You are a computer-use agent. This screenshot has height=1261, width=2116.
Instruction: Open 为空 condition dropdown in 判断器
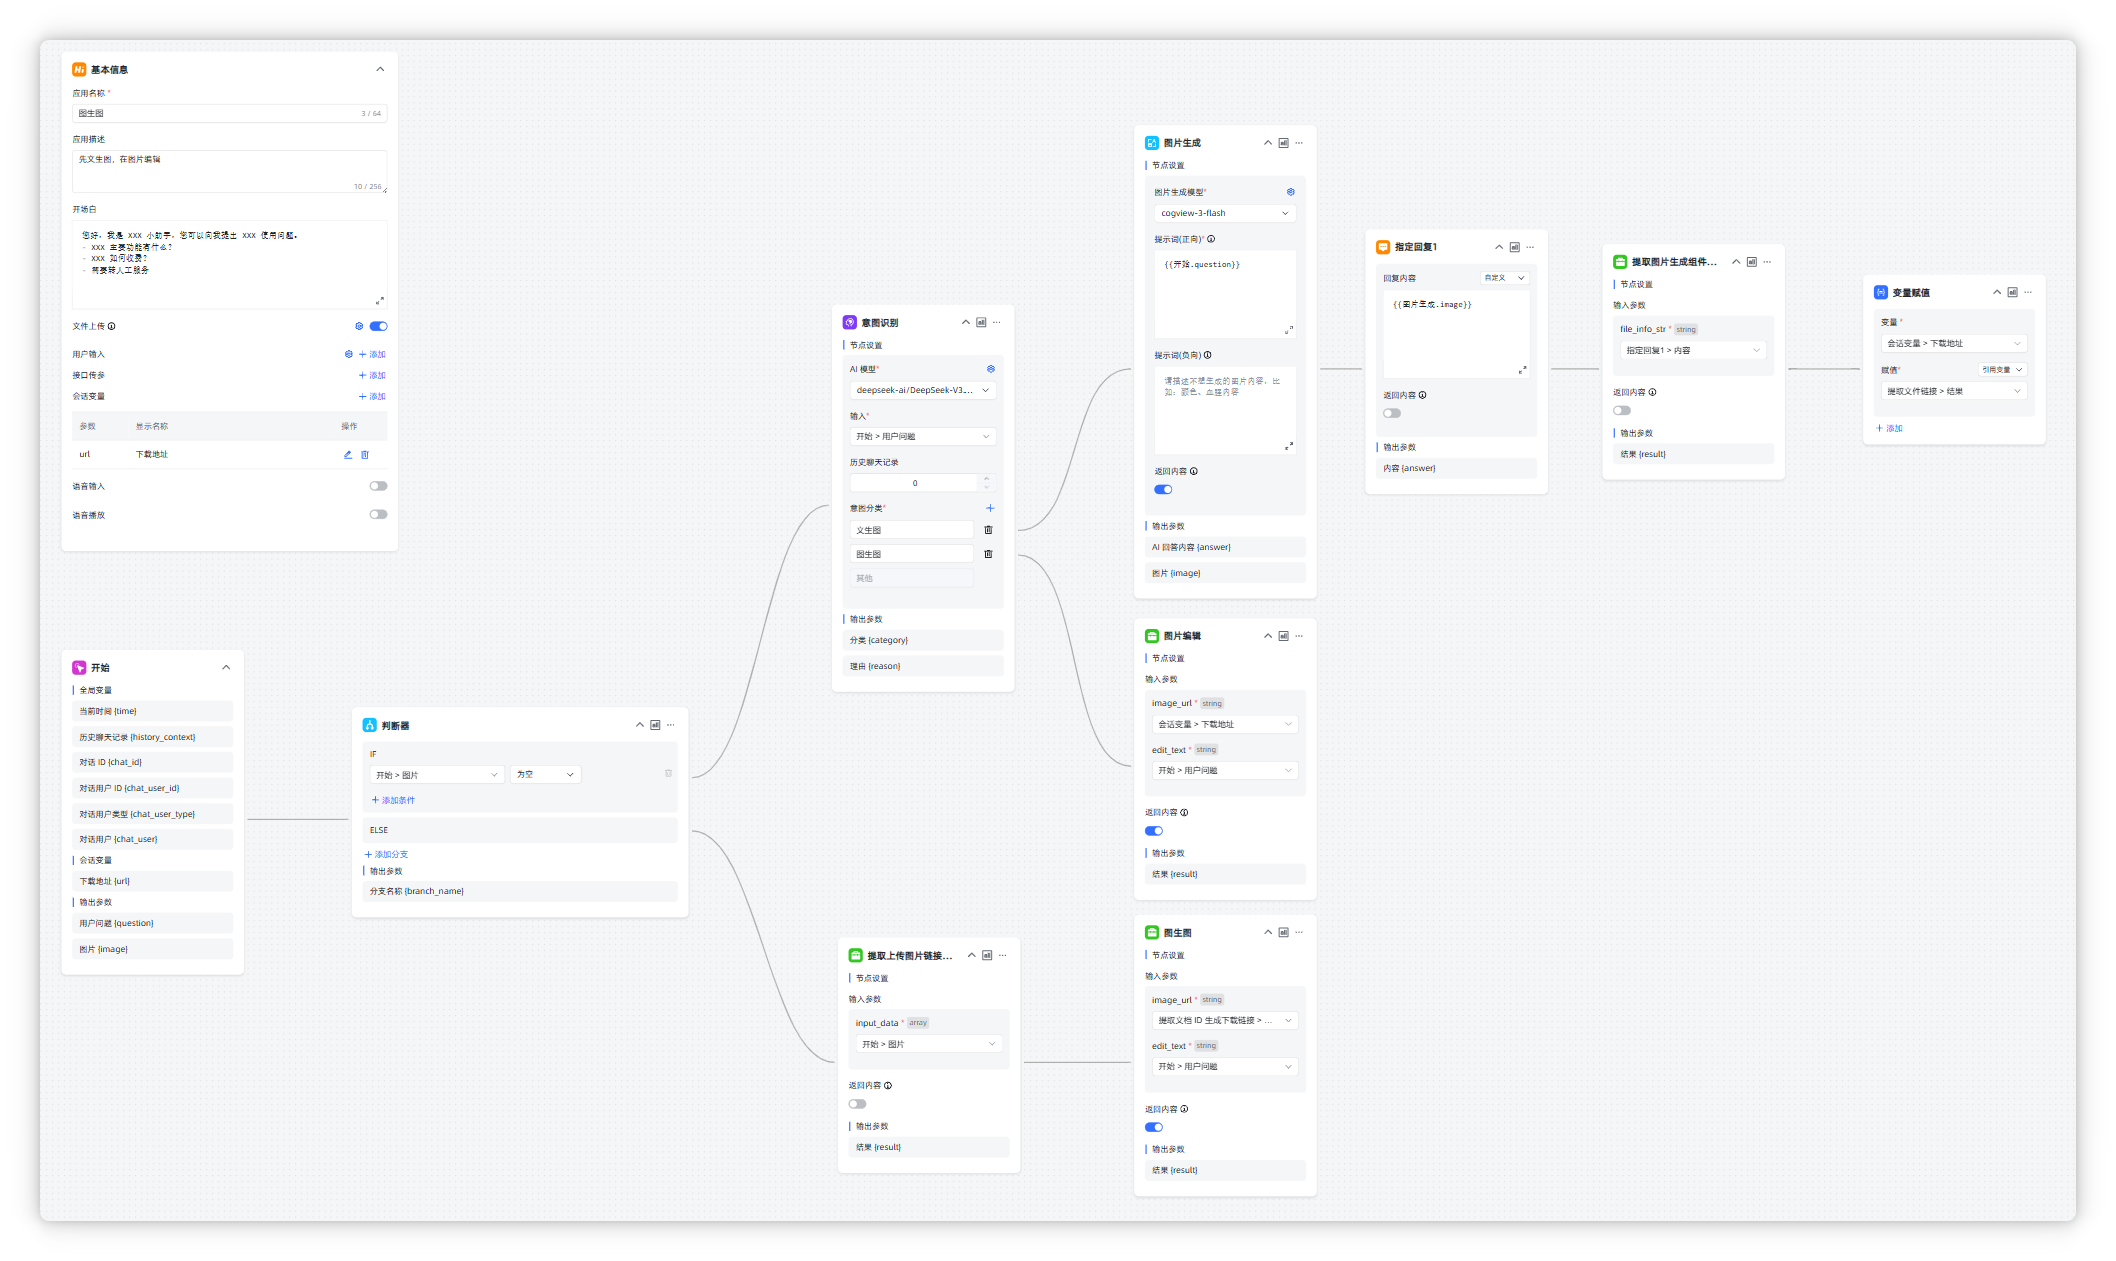(545, 775)
